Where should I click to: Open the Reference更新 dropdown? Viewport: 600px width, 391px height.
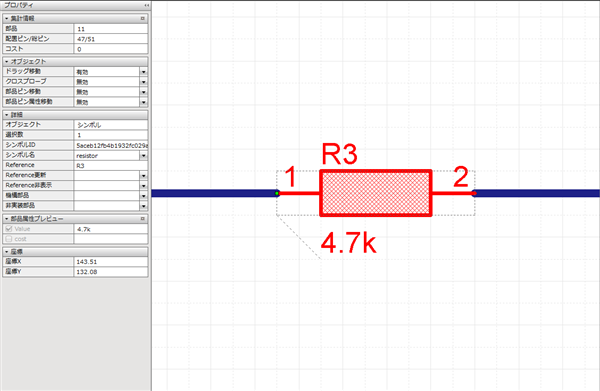tap(143, 176)
